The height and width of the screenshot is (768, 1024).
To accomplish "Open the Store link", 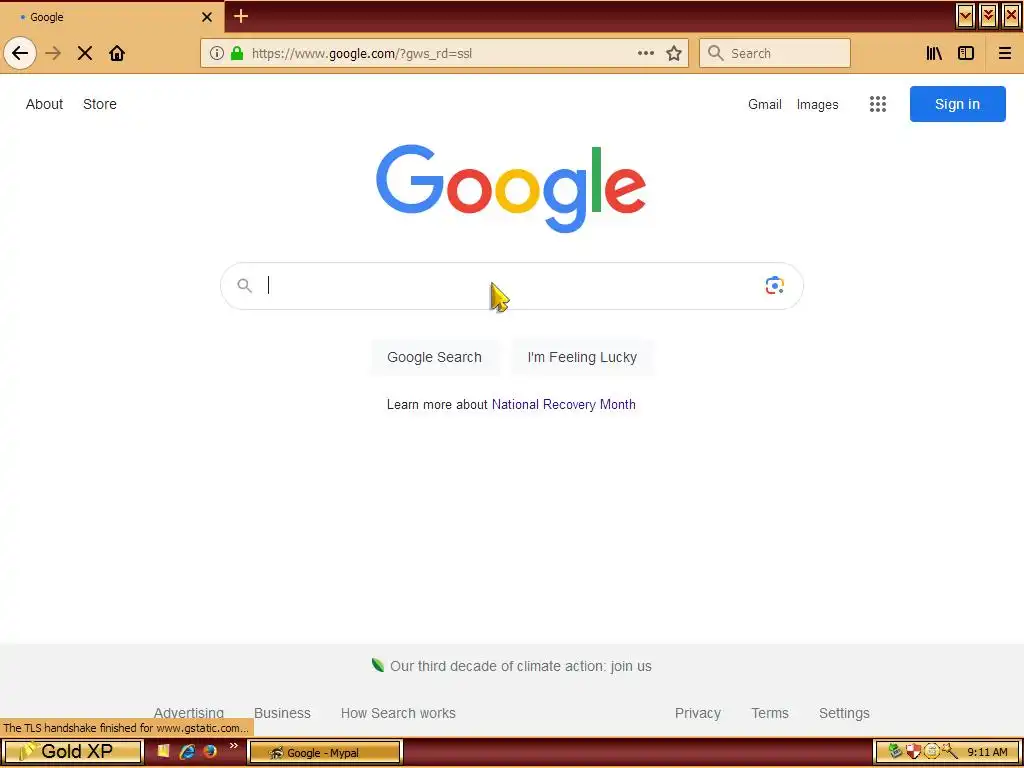I will click(x=100, y=104).
